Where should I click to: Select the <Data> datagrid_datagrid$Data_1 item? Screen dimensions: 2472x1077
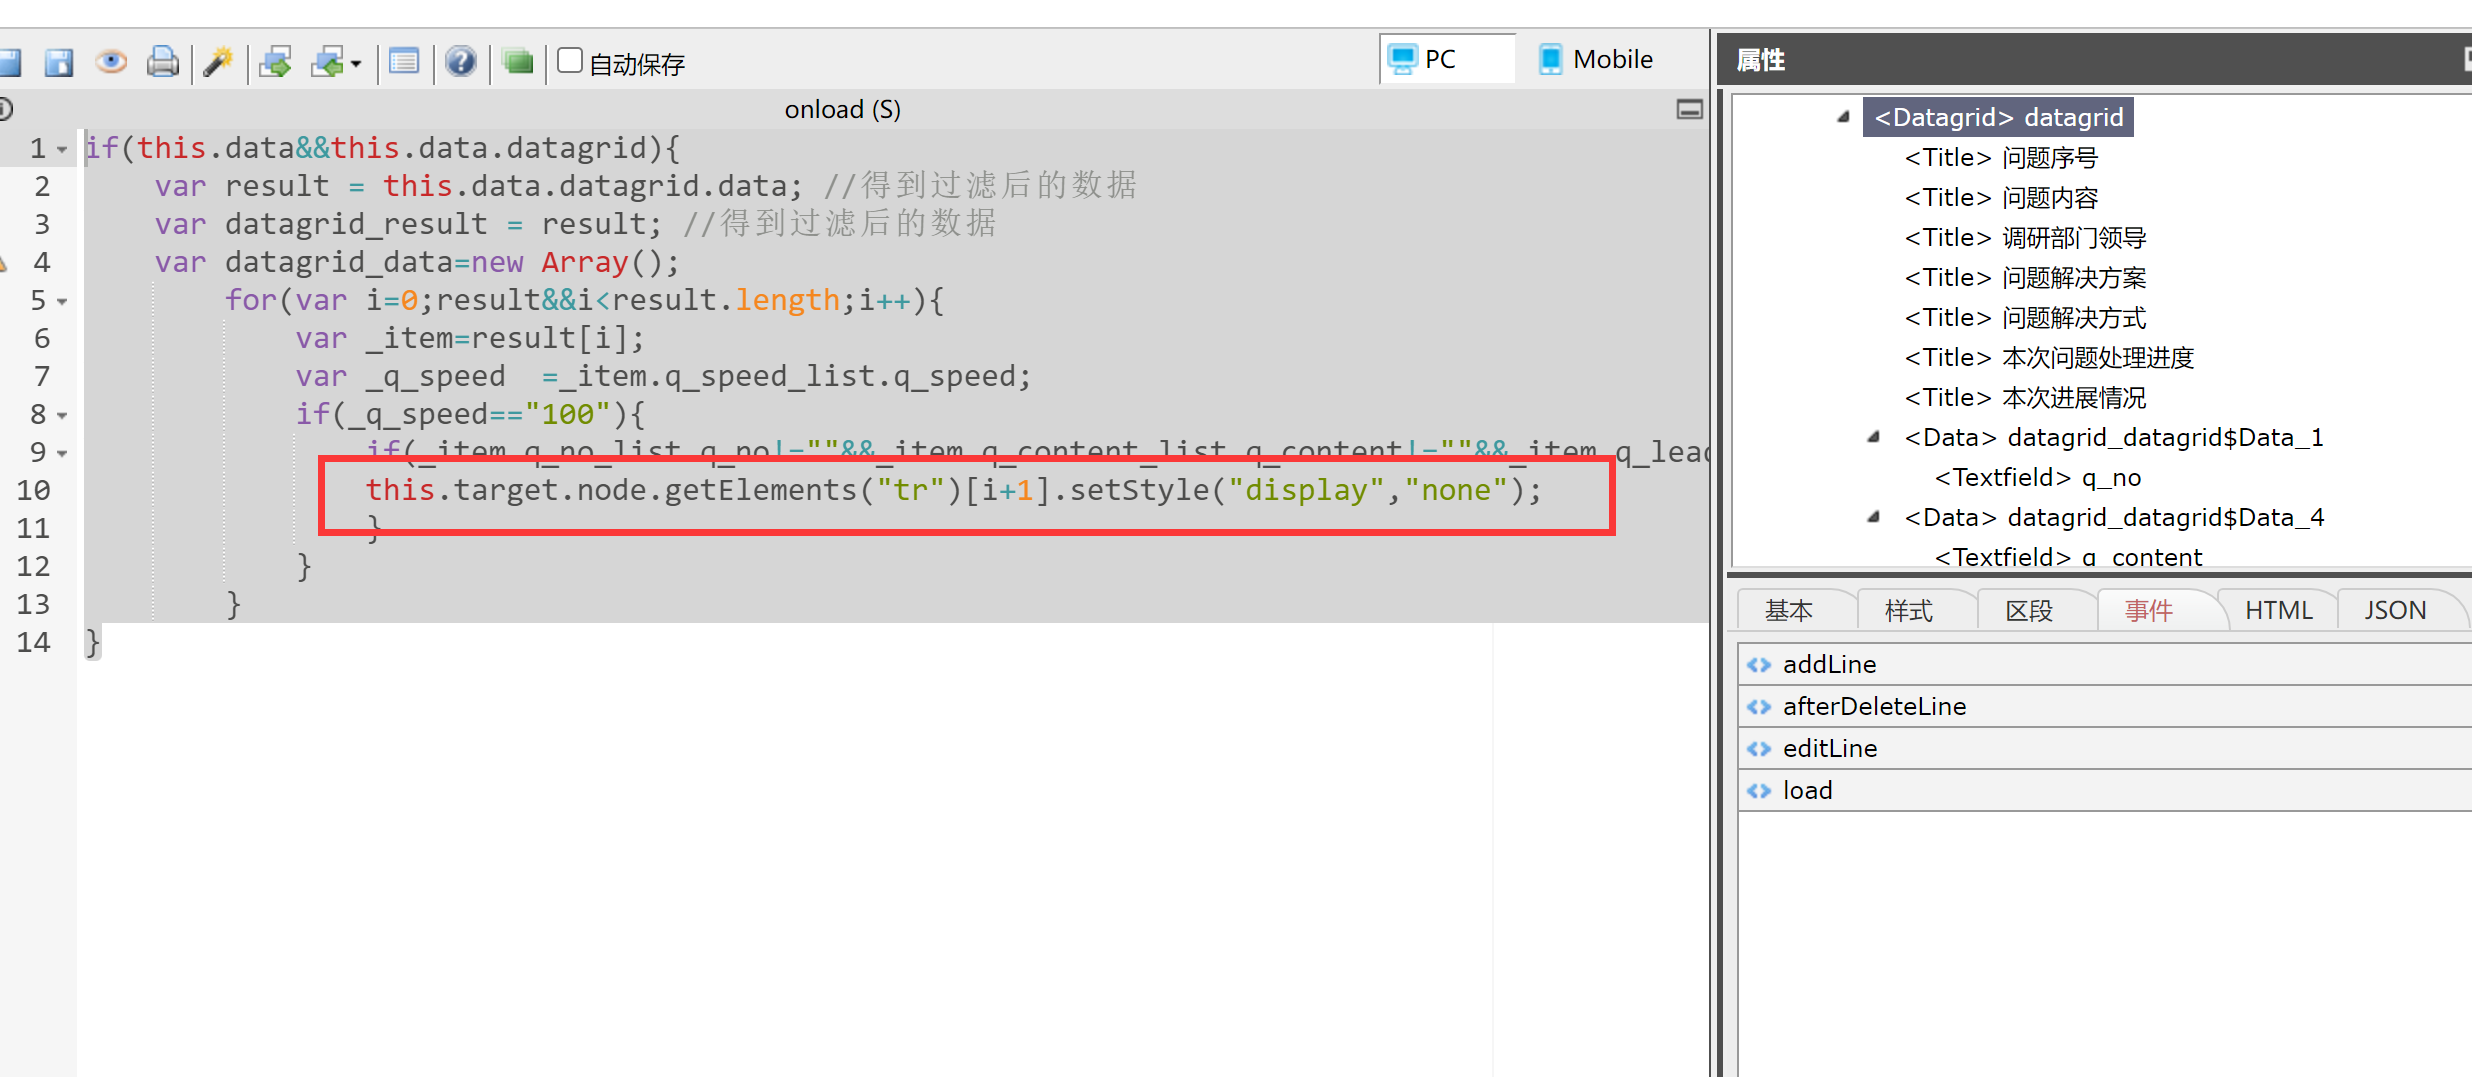(x=2114, y=437)
